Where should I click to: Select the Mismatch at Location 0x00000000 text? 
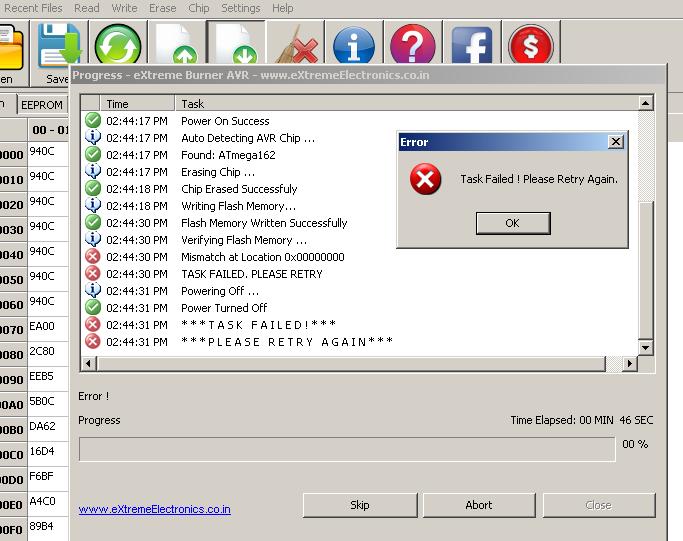click(263, 257)
